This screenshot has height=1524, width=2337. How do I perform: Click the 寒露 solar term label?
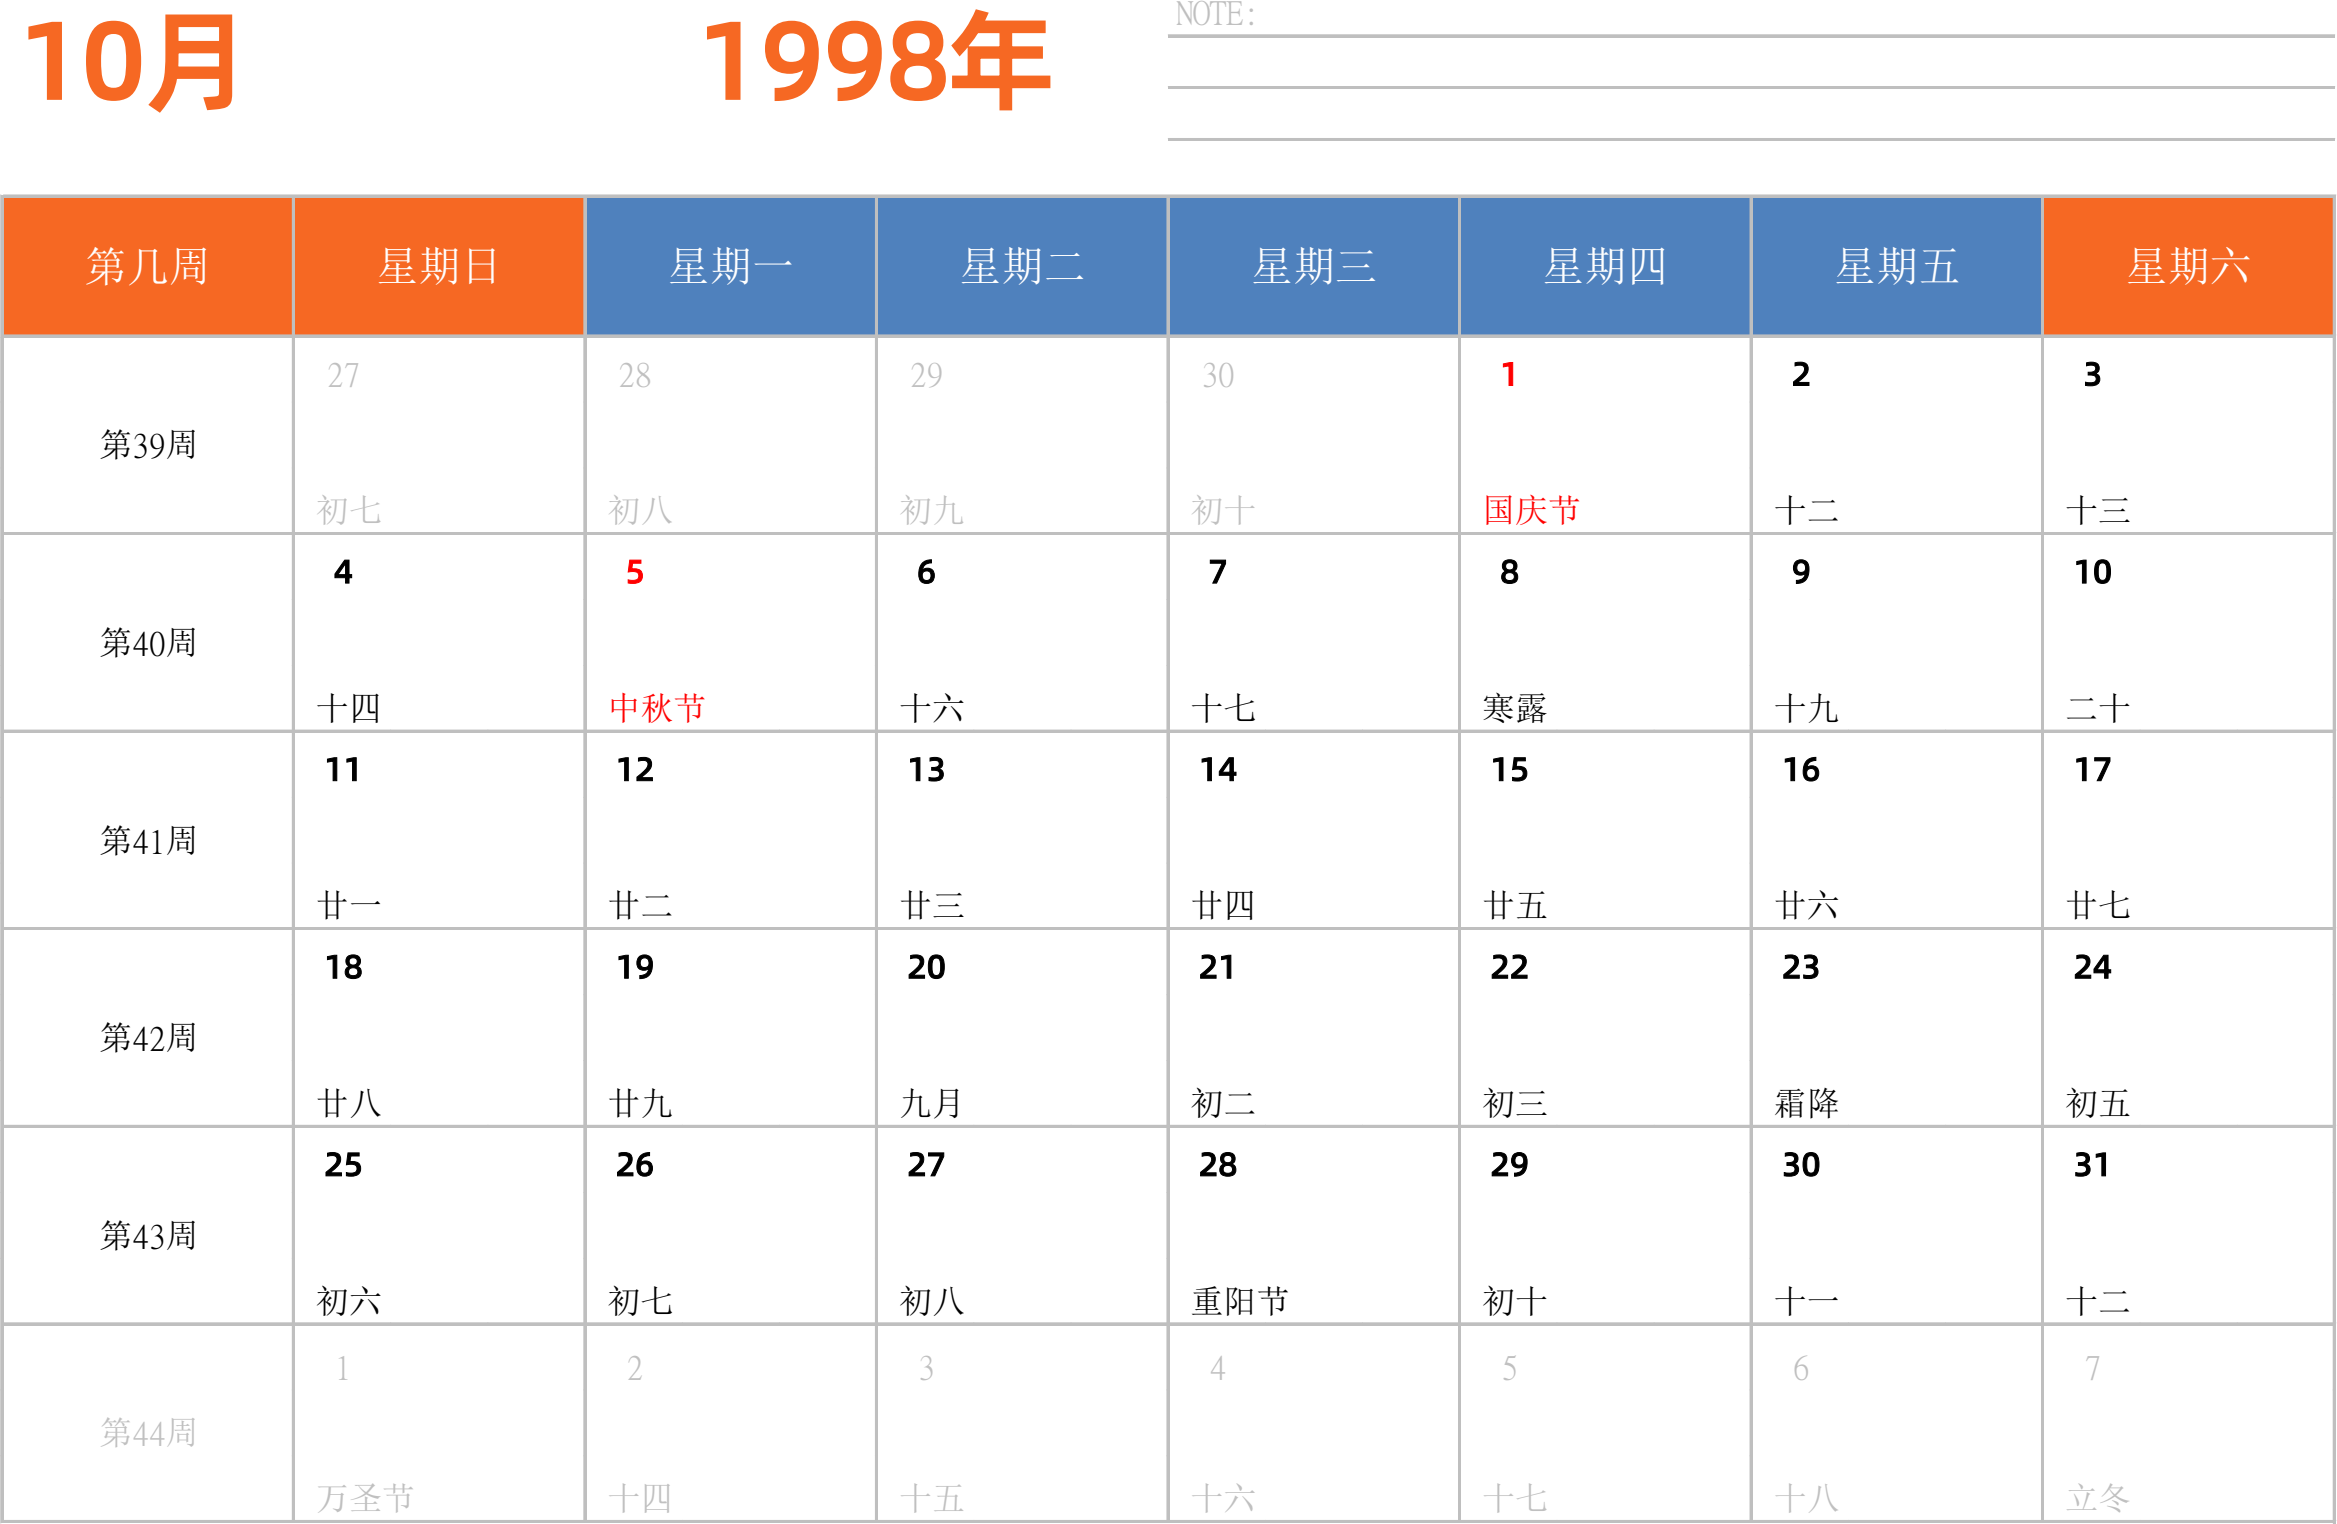point(1515,708)
